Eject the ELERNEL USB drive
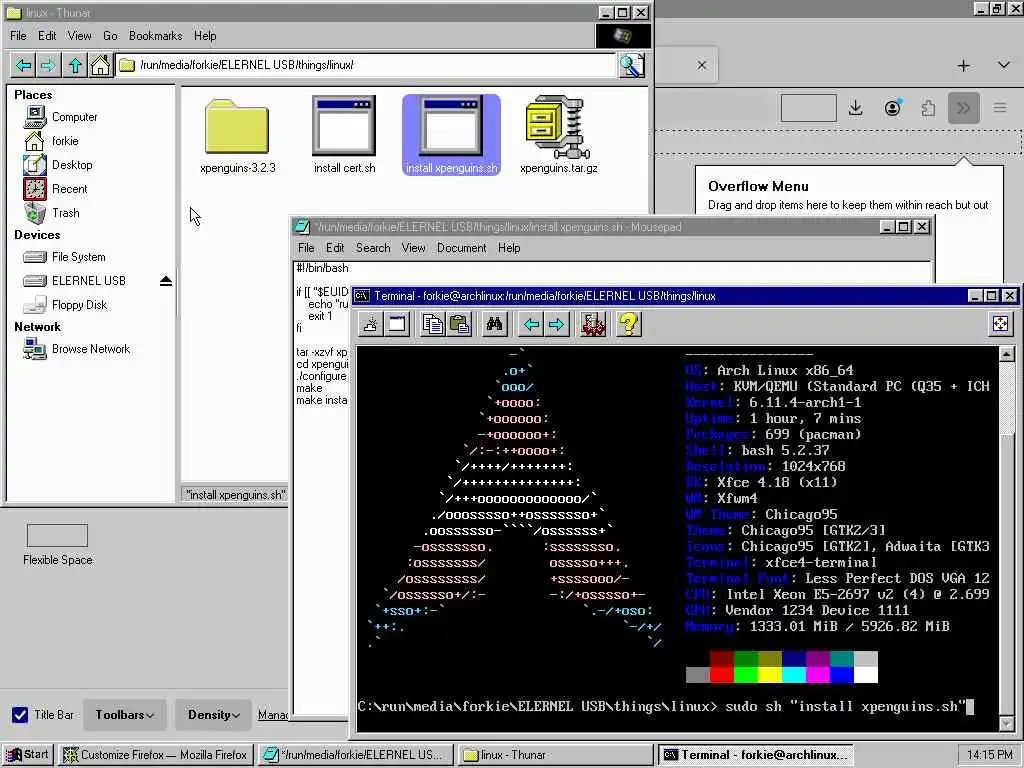 tap(166, 281)
